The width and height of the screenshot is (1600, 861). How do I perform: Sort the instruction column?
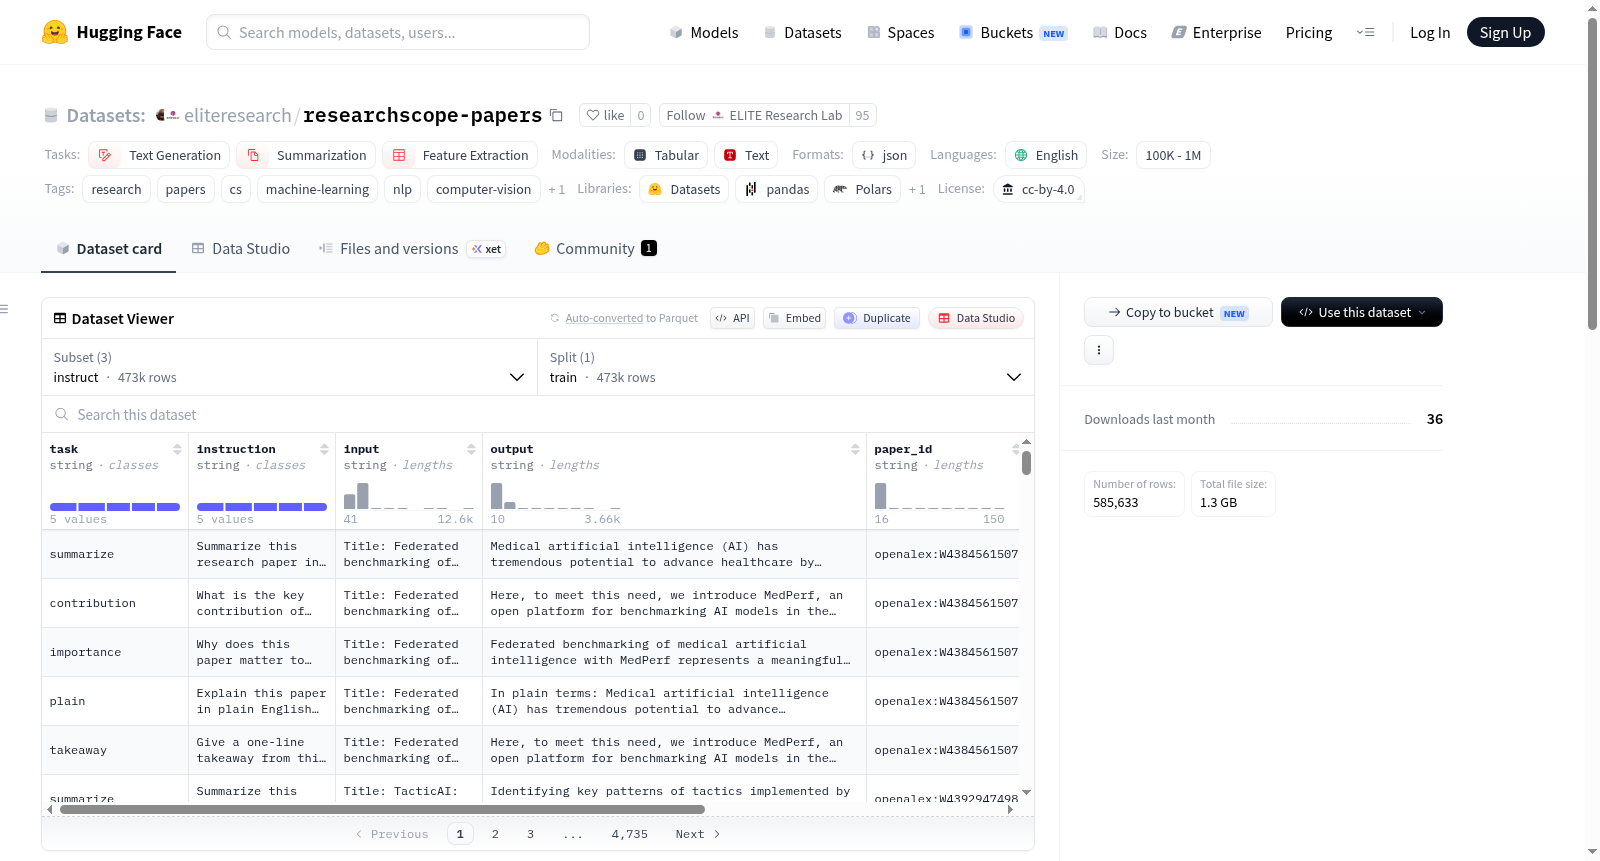pos(324,449)
